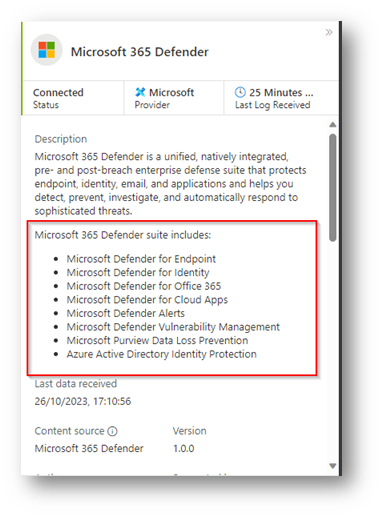This screenshot has width=384, height=518.
Task: Click the last data received timestamp
Action: [83, 401]
